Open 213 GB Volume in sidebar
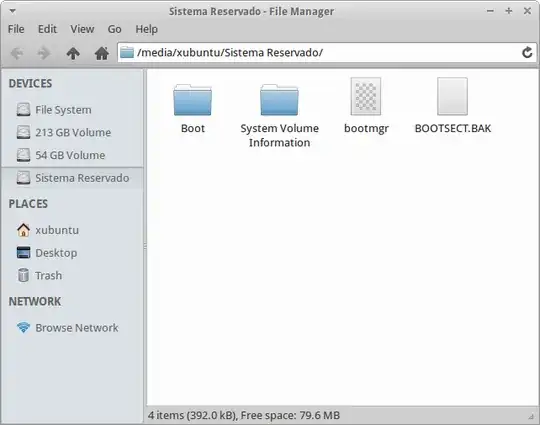Image resolution: width=540 pixels, height=425 pixels. coord(72,133)
